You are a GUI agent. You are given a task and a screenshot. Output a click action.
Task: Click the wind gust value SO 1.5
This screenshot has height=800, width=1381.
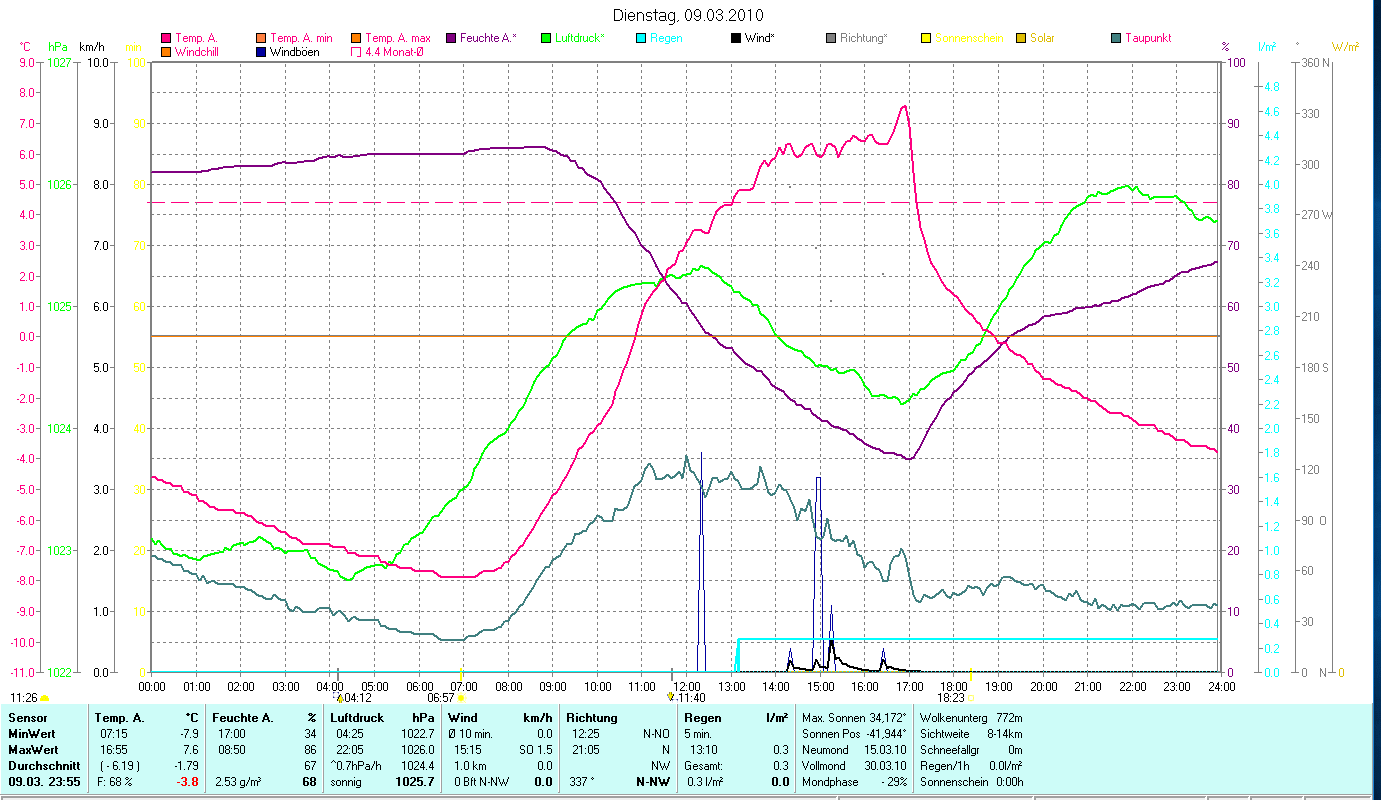pyautogui.click(x=534, y=750)
